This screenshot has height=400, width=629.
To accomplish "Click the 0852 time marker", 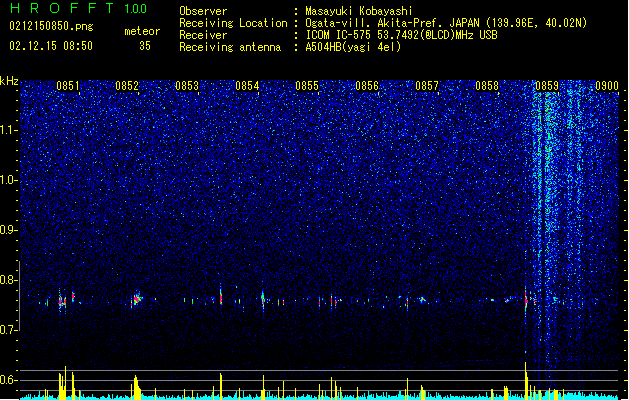I will point(127,86).
